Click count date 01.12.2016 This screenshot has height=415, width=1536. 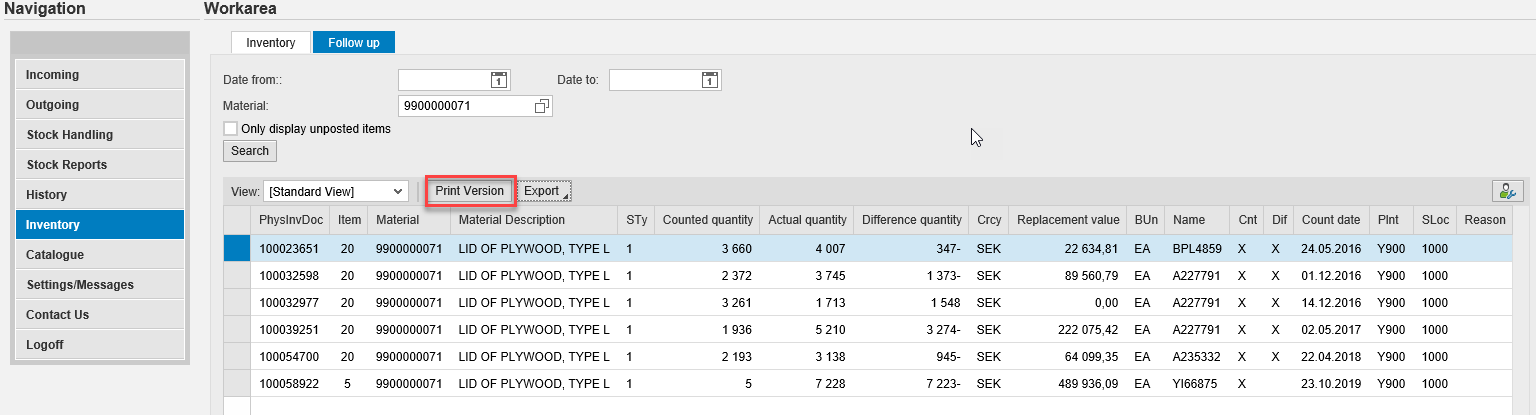coord(1330,276)
